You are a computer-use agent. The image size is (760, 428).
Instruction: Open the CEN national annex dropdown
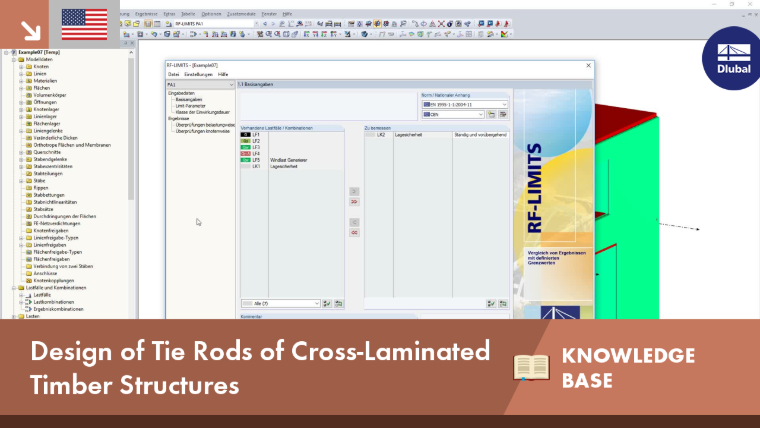(453, 114)
